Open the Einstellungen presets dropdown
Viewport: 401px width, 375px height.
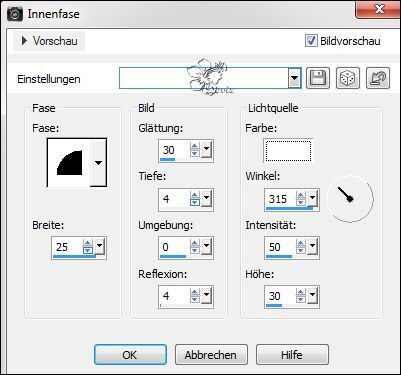tap(294, 78)
